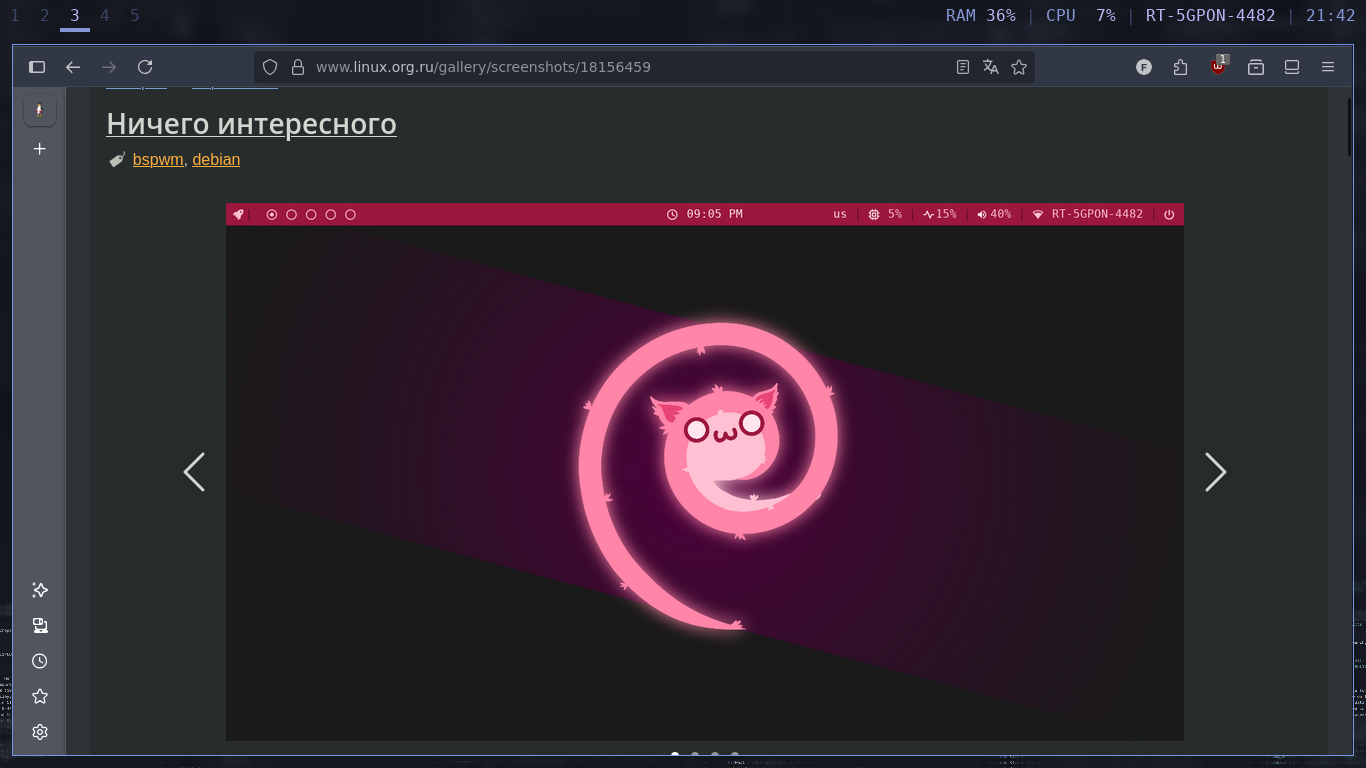The image size is (1366, 768).
Task: Switch to workspace 4
Action: pos(105,15)
